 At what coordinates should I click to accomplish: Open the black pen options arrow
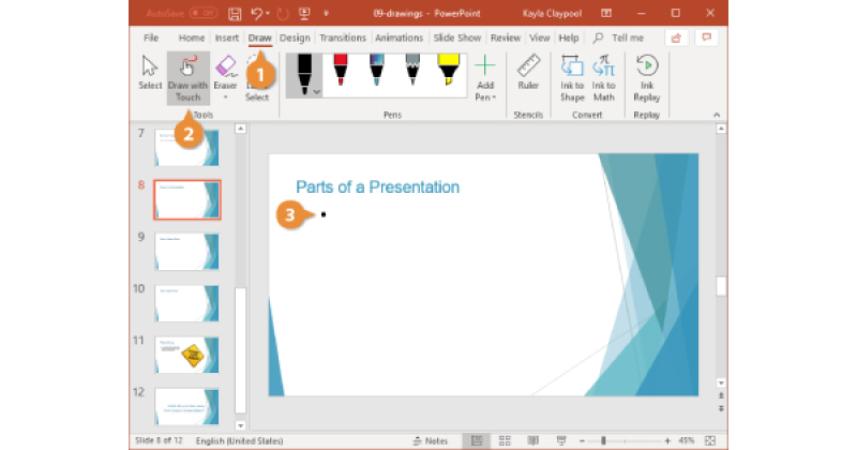316,92
